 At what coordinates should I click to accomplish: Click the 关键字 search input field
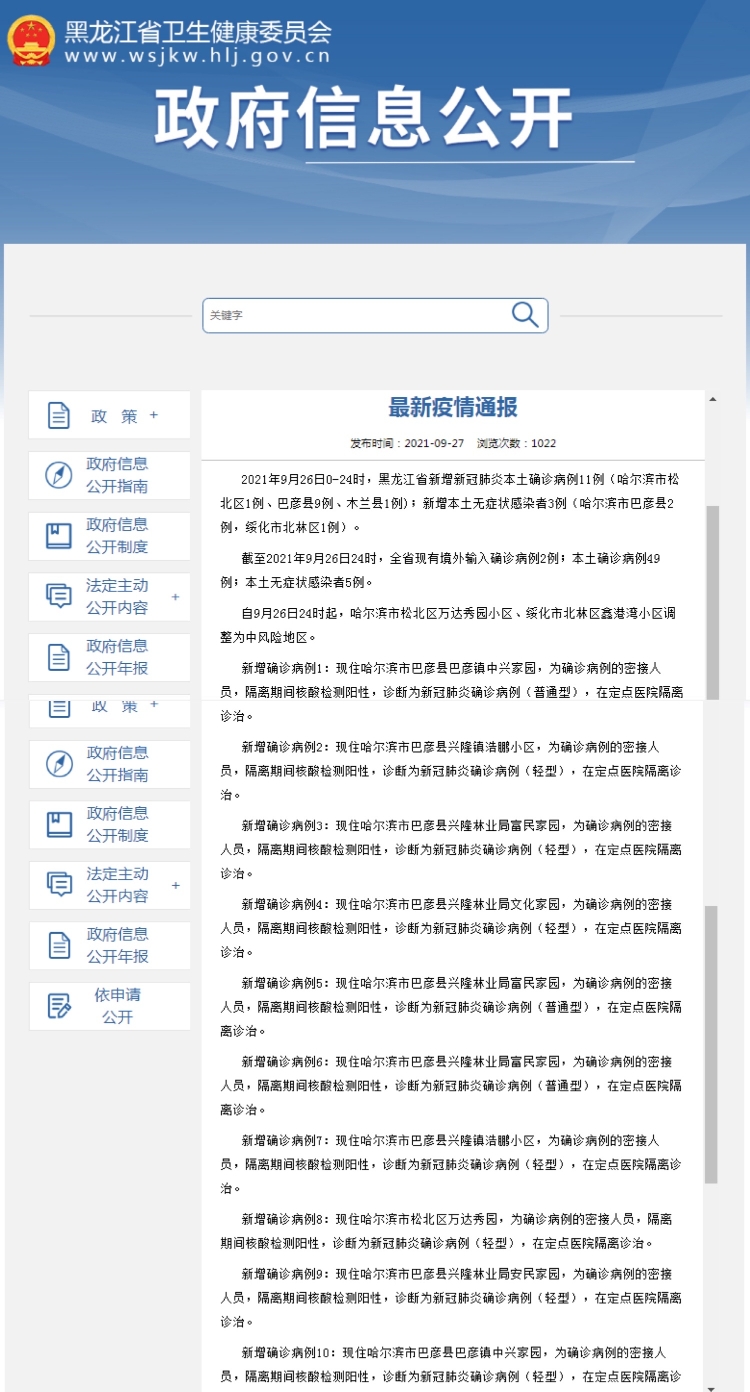pyautogui.click(x=355, y=315)
